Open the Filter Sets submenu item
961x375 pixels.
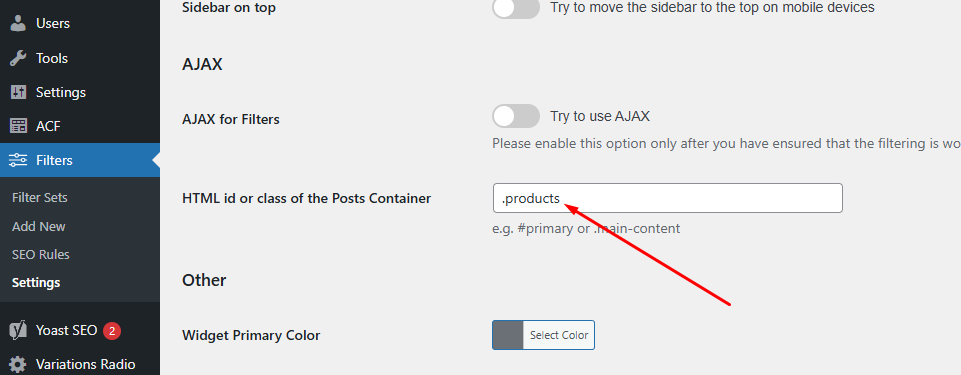tap(40, 198)
